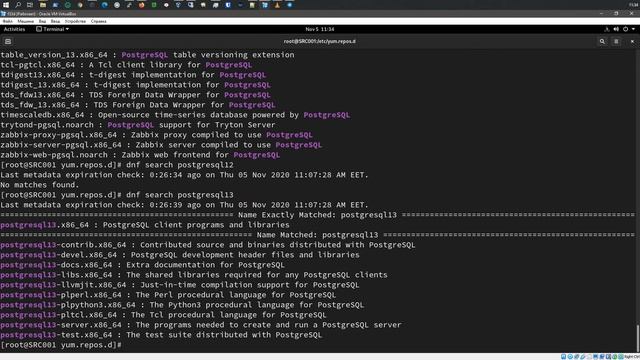Open Windows taskbar search
The image size is (640, 360).
coord(18,5)
